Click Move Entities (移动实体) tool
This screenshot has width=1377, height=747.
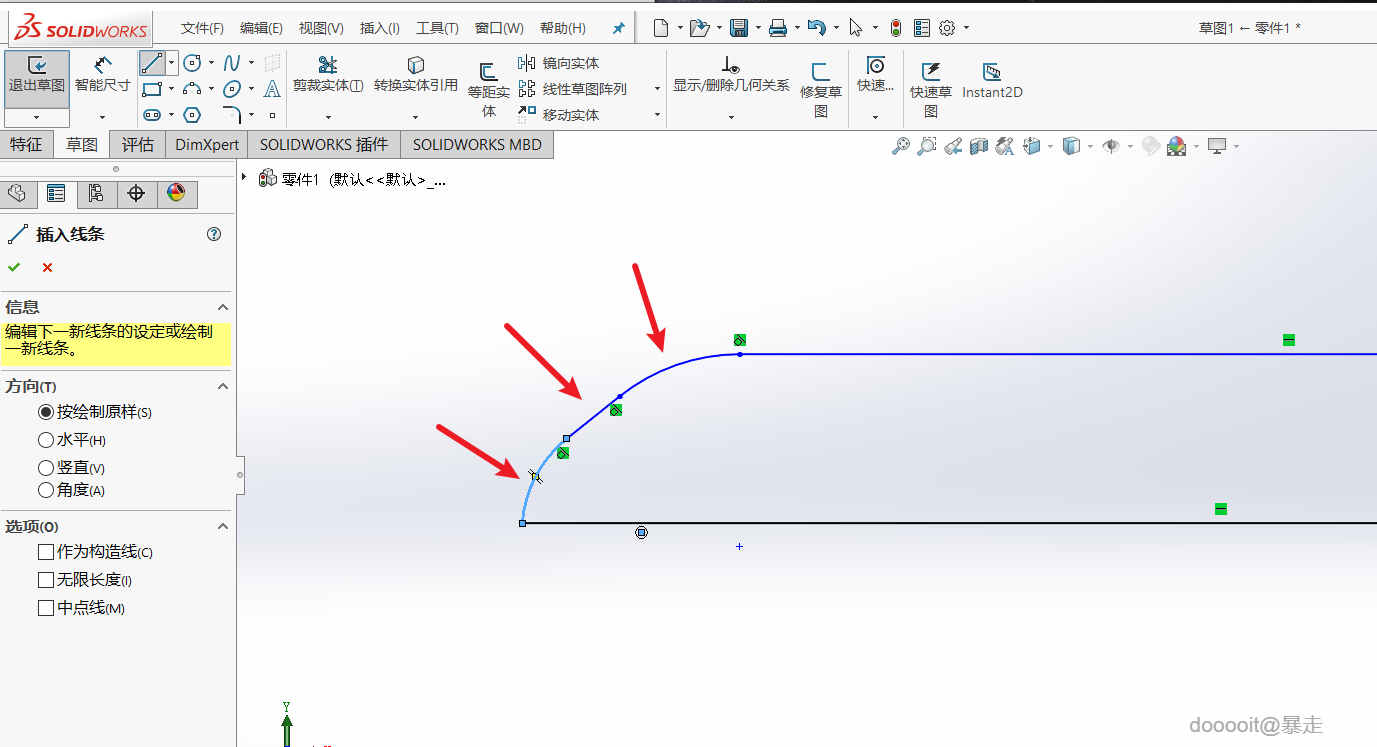pyautogui.click(x=559, y=115)
